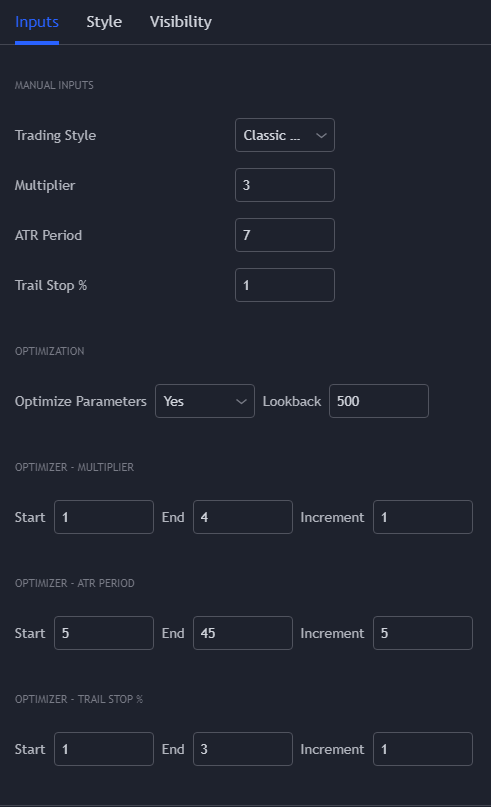This screenshot has height=807, width=491.
Task: Open the Trading Style dropdown
Action: point(285,135)
